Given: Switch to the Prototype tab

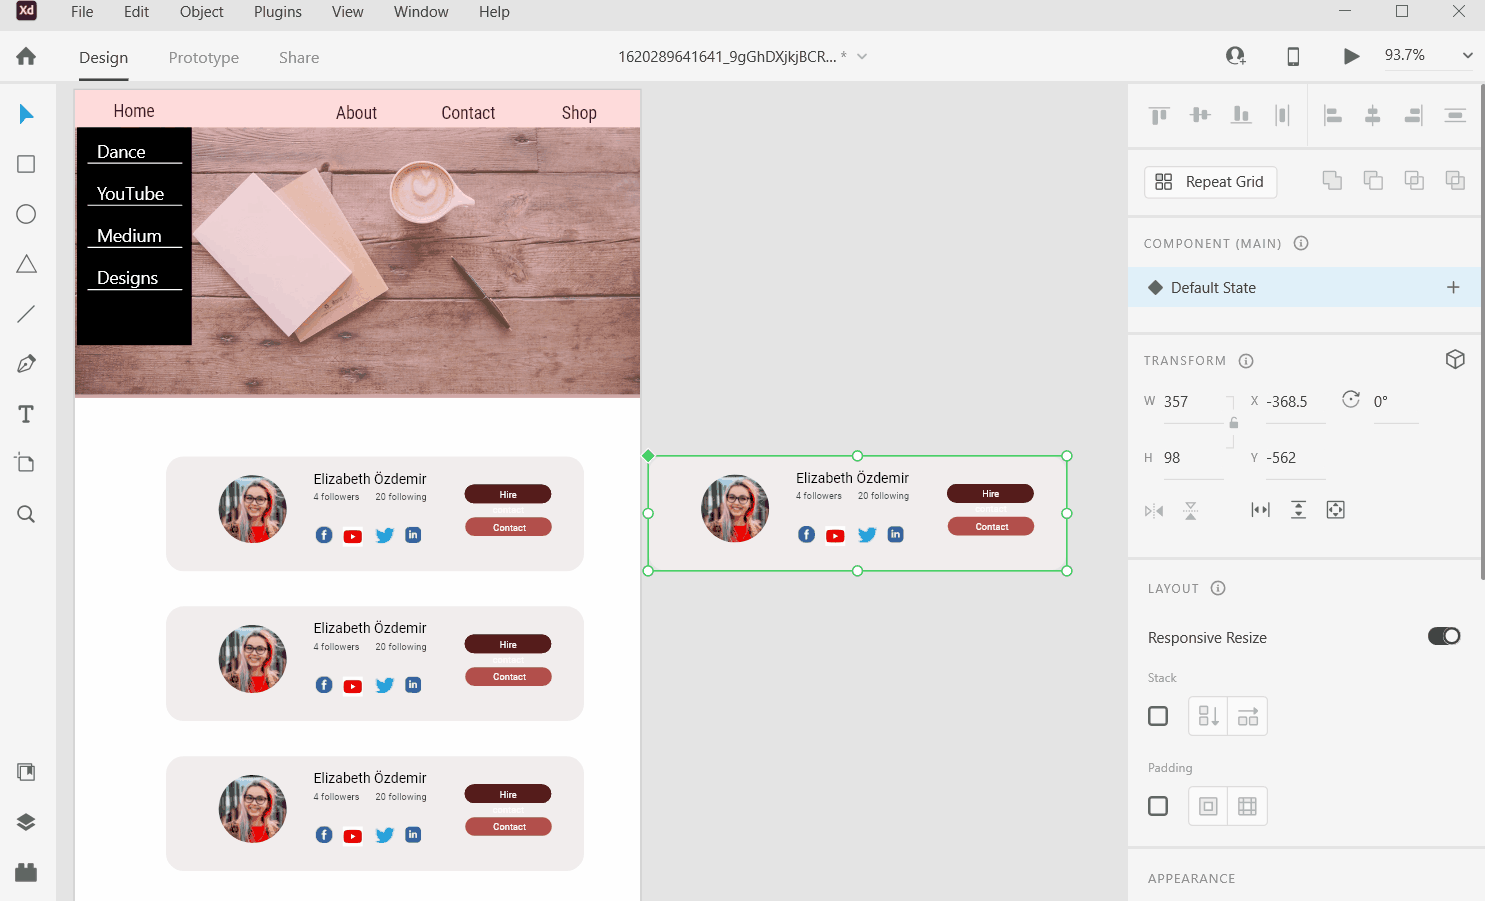Looking at the screenshot, I should point(204,58).
